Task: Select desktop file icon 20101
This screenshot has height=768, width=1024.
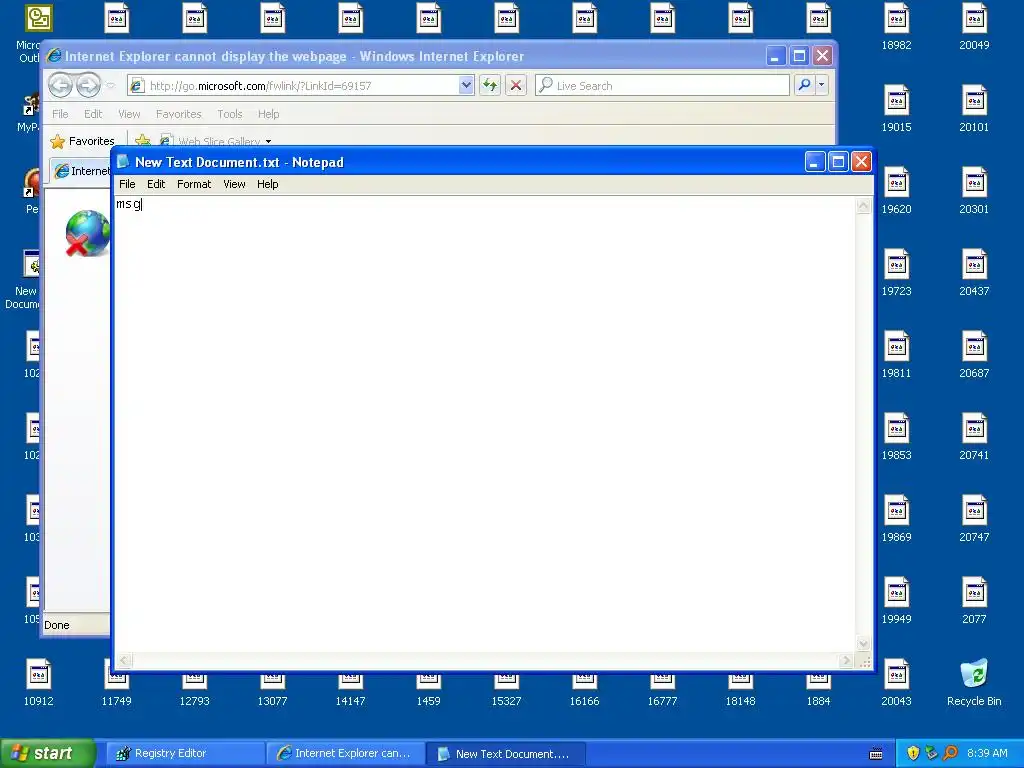Action: click(974, 109)
